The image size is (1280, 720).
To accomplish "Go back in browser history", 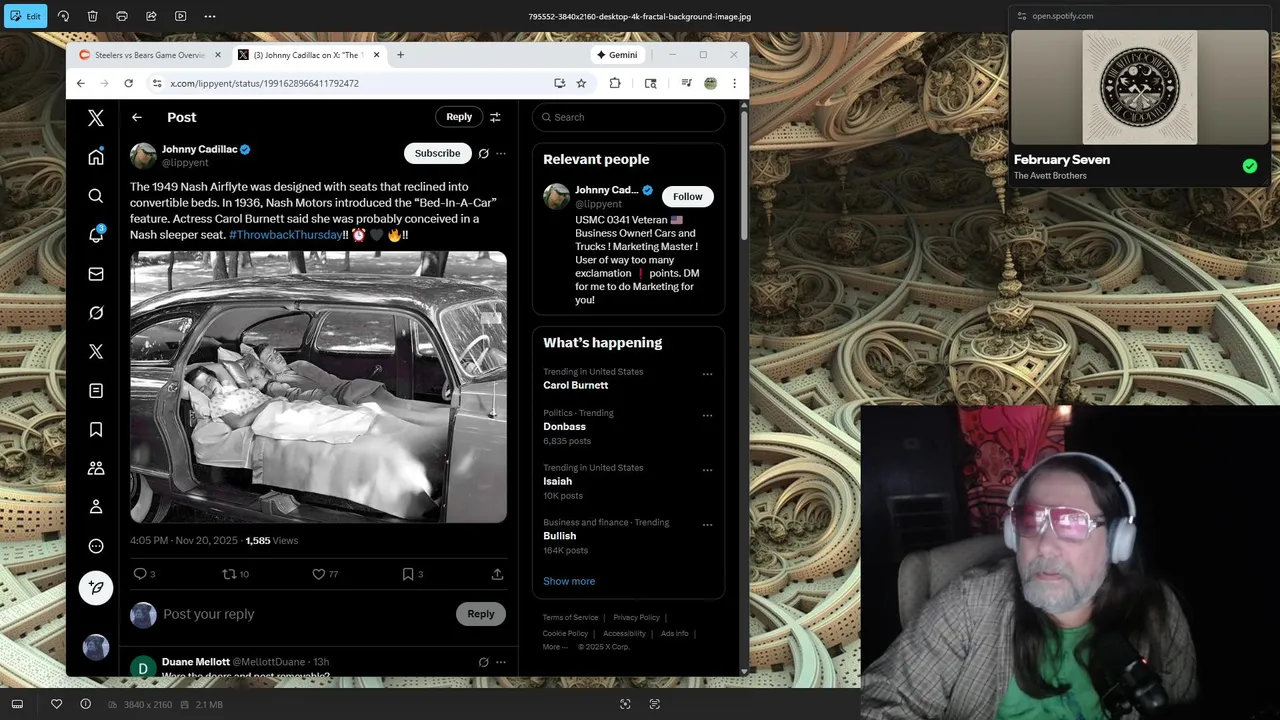I will pyautogui.click(x=81, y=83).
